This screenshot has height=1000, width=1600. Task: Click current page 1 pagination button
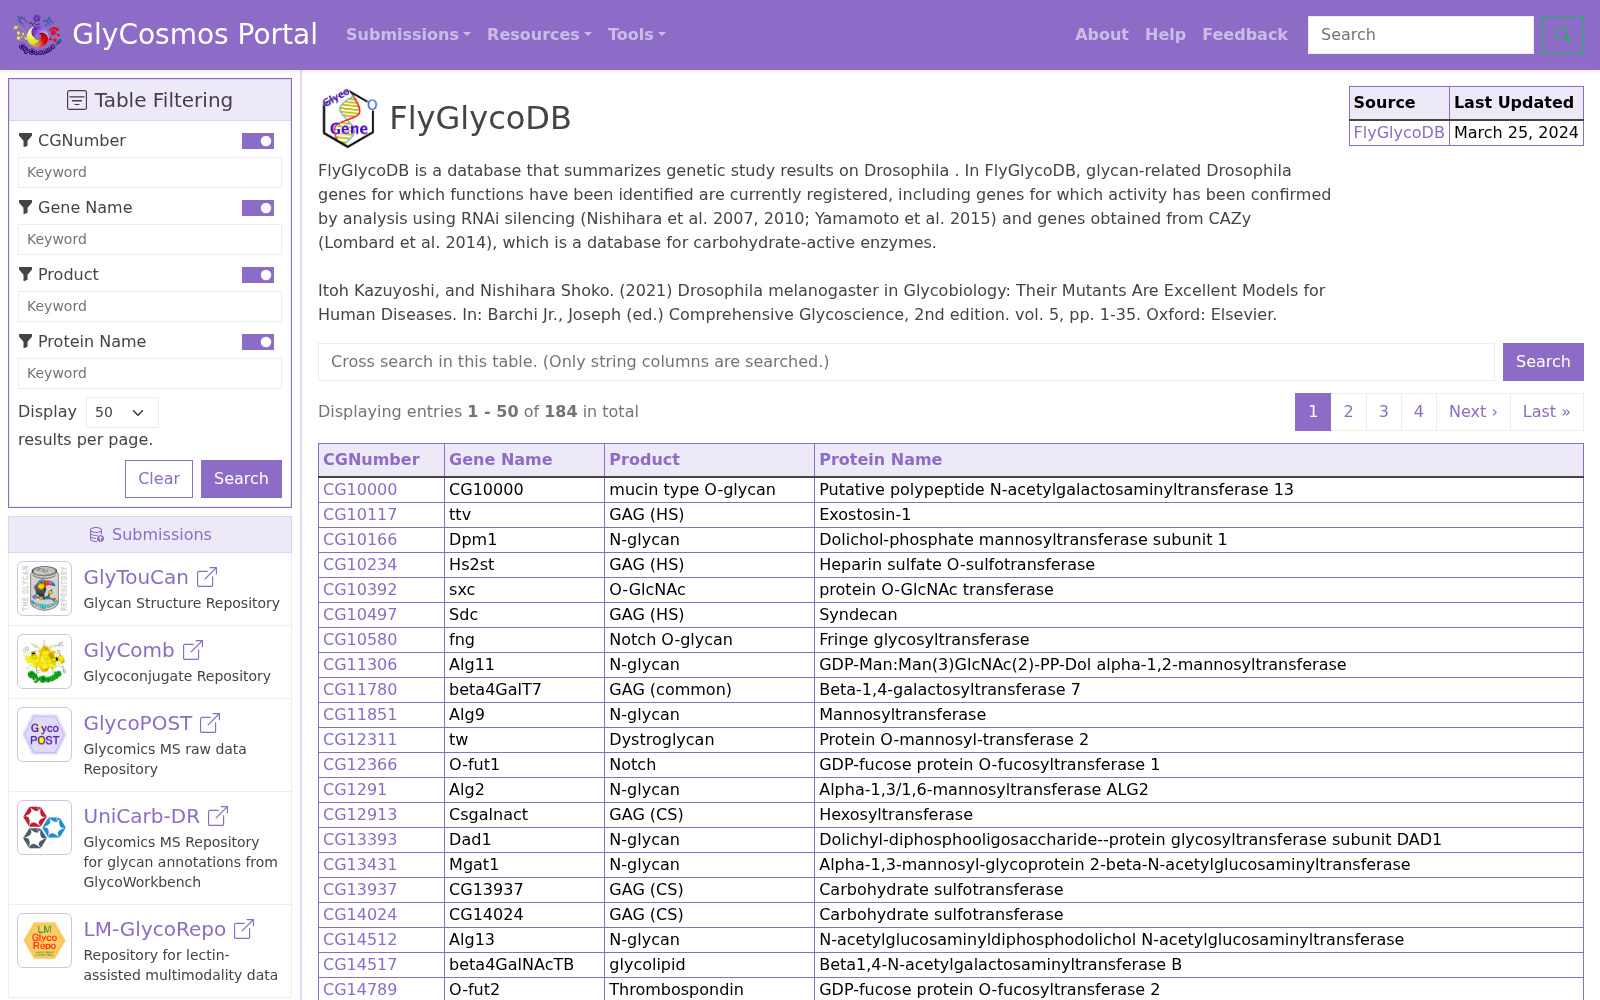point(1313,412)
